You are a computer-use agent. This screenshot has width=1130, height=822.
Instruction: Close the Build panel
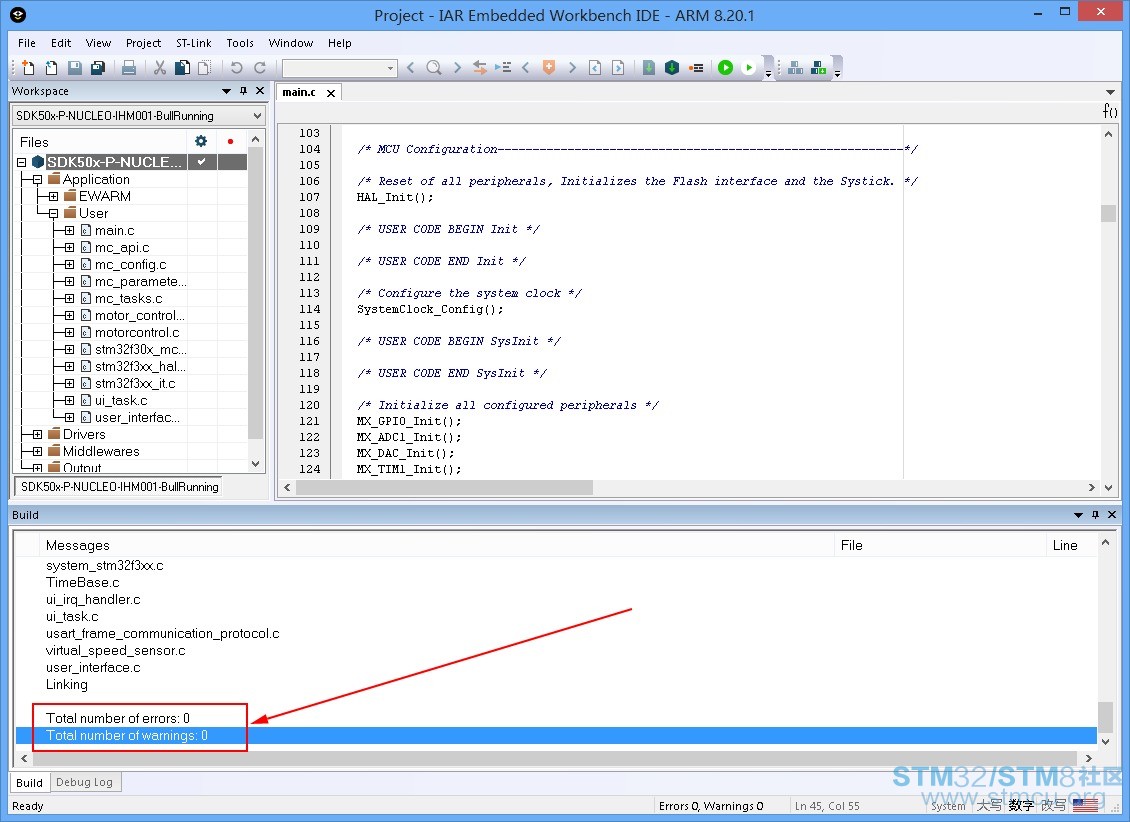(x=1112, y=514)
